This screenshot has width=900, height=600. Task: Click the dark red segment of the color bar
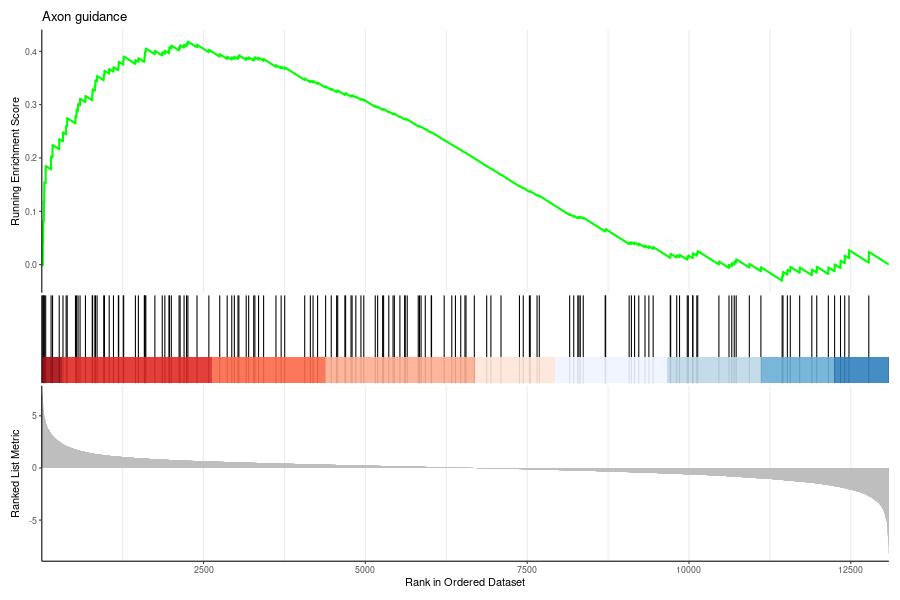coord(51,370)
